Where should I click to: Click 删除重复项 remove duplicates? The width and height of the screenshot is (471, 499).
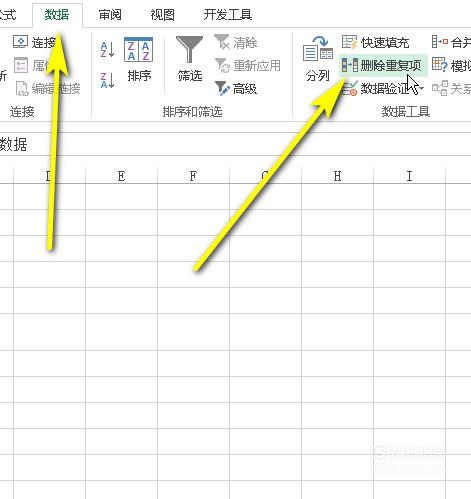click(383, 65)
